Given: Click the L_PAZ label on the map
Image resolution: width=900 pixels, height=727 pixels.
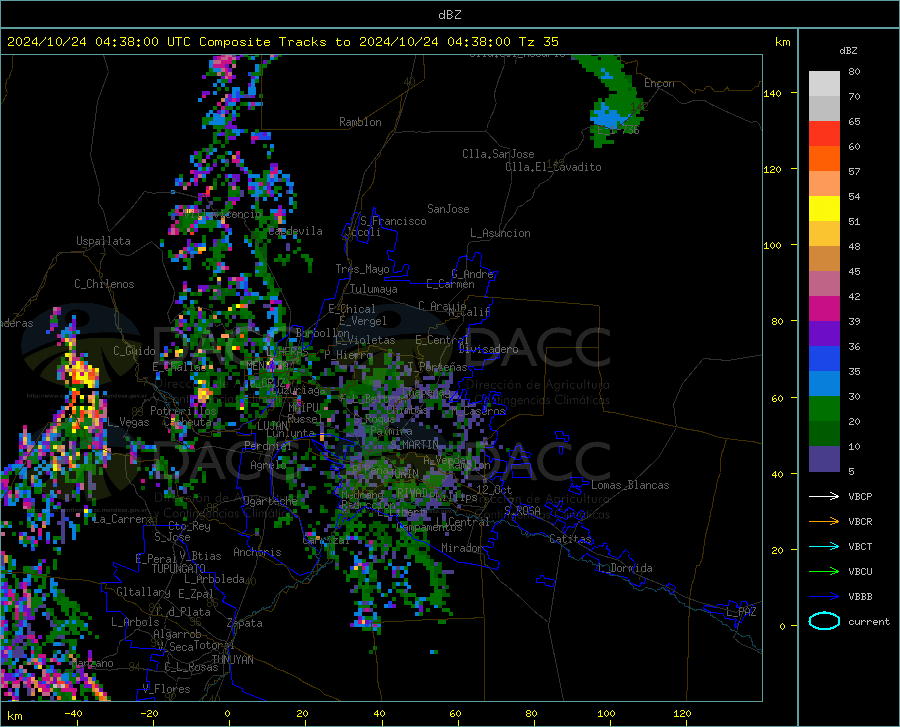Looking at the screenshot, I should [741, 612].
